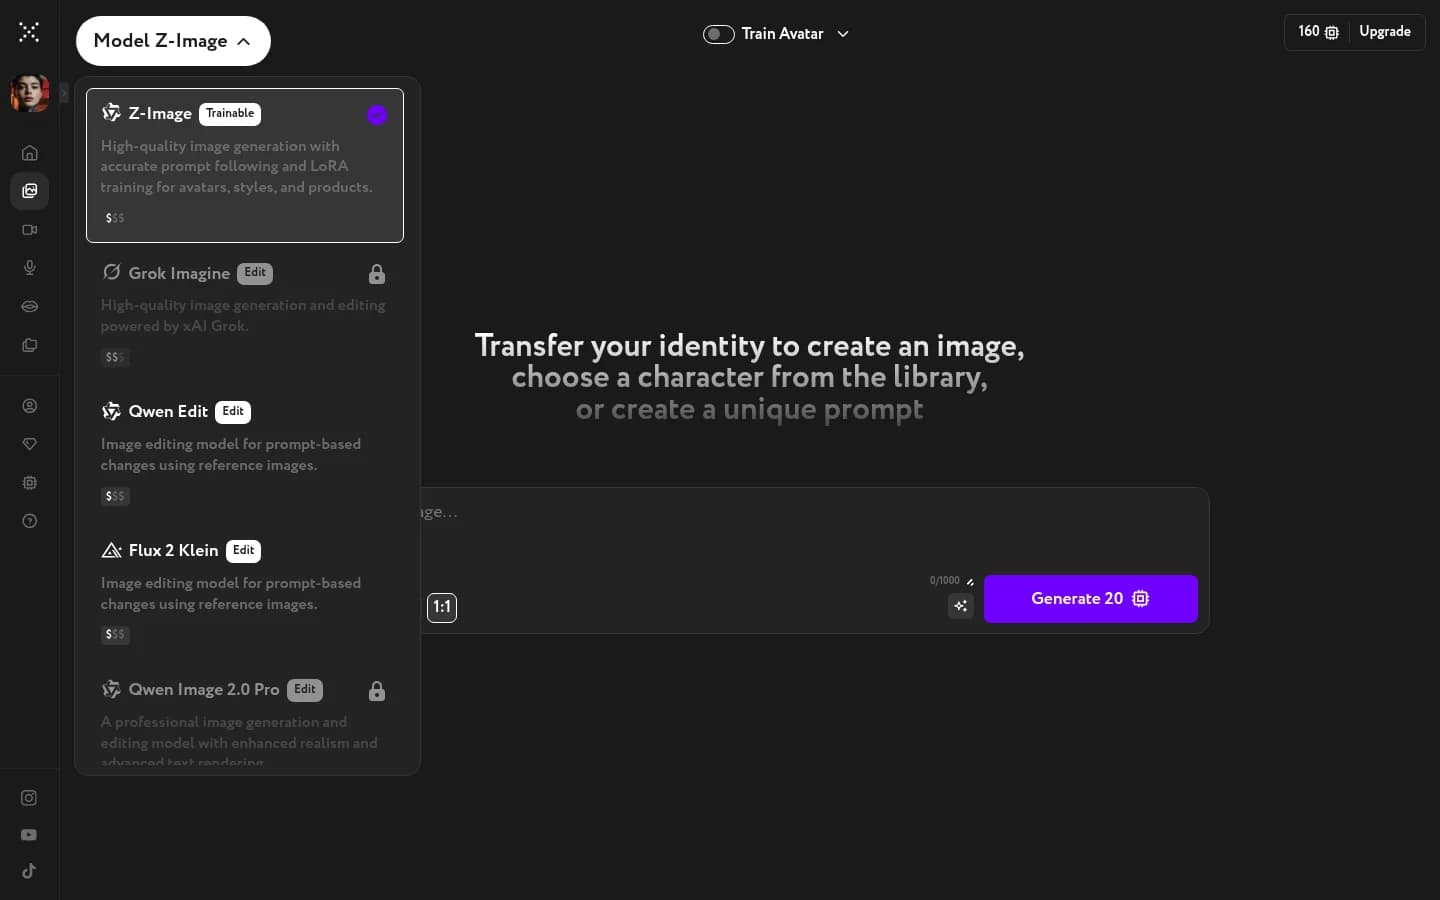Image resolution: width=1440 pixels, height=900 pixels.
Task: Click the microphone icon in sidebar
Action: tap(30, 268)
